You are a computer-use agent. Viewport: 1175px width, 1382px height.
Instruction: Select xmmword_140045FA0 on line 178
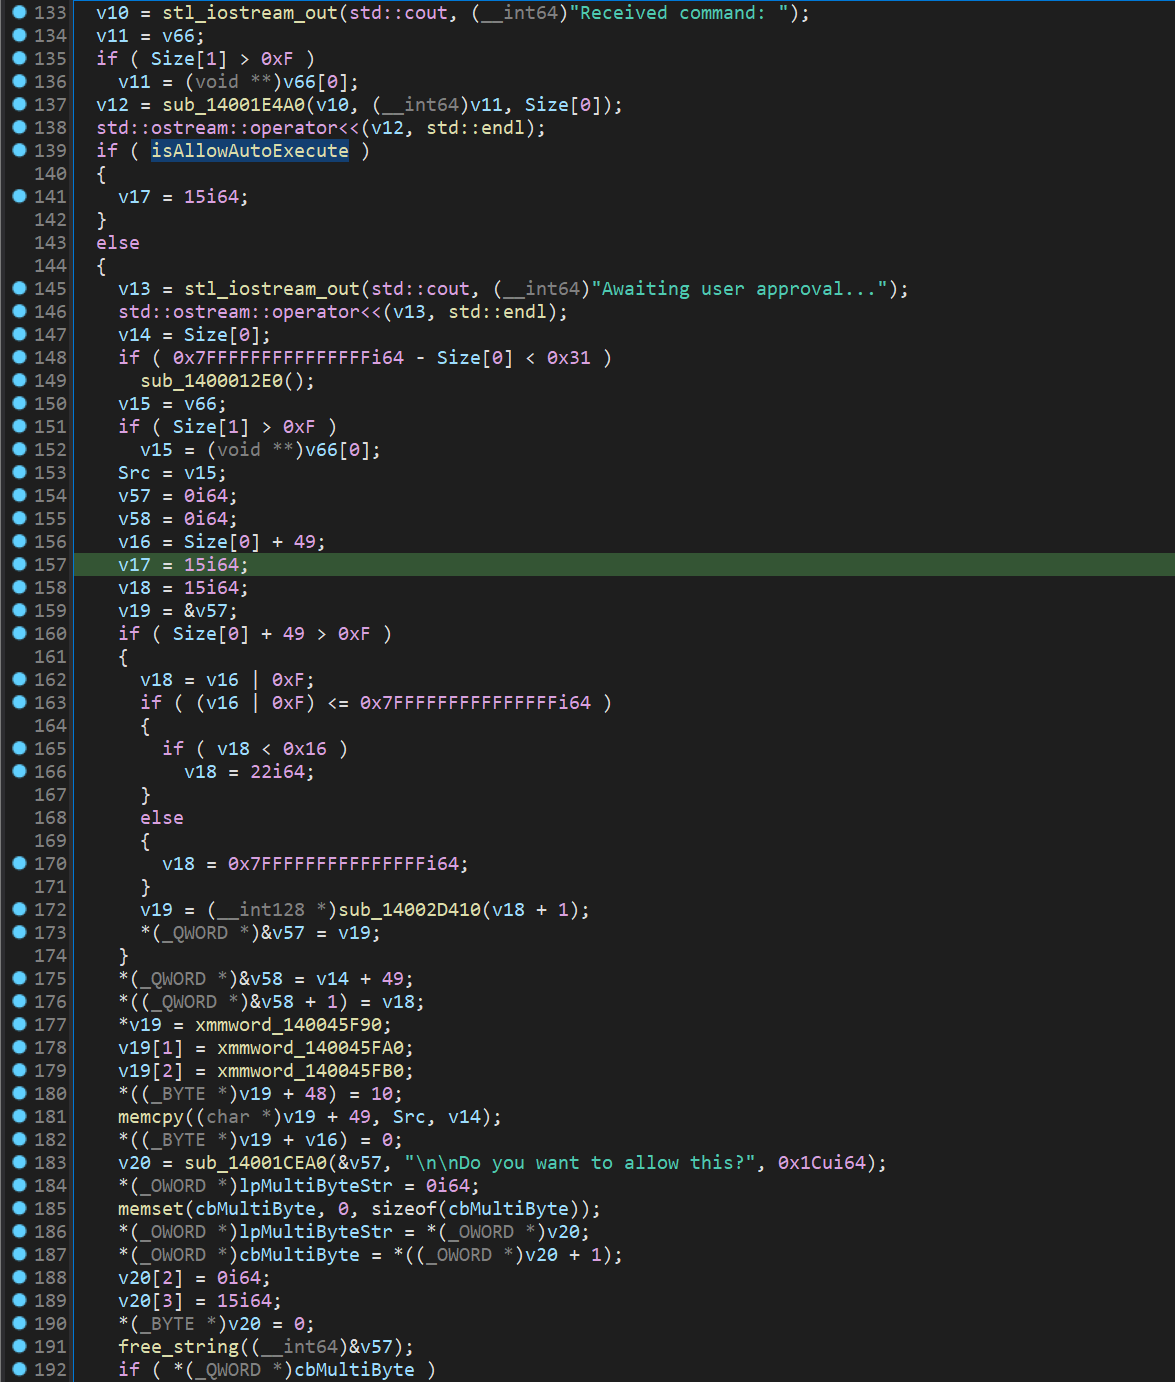(x=310, y=1047)
